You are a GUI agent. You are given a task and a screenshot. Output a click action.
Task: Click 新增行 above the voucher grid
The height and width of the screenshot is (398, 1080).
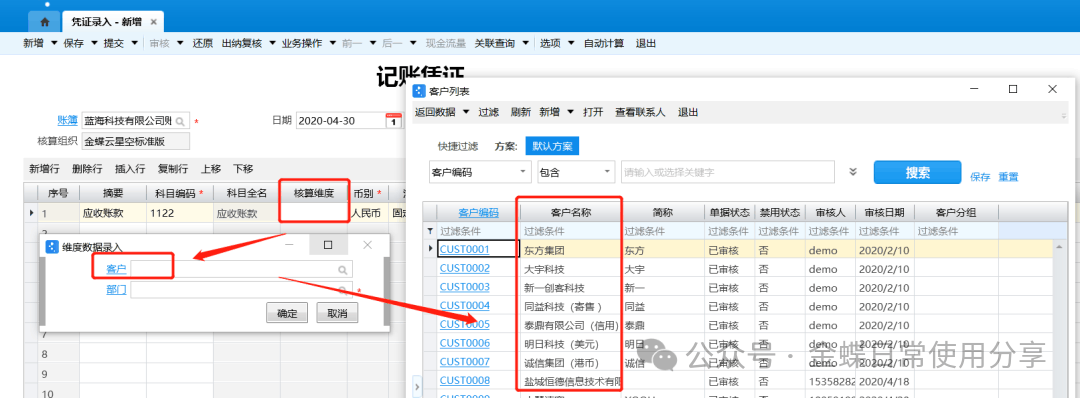(x=44, y=169)
